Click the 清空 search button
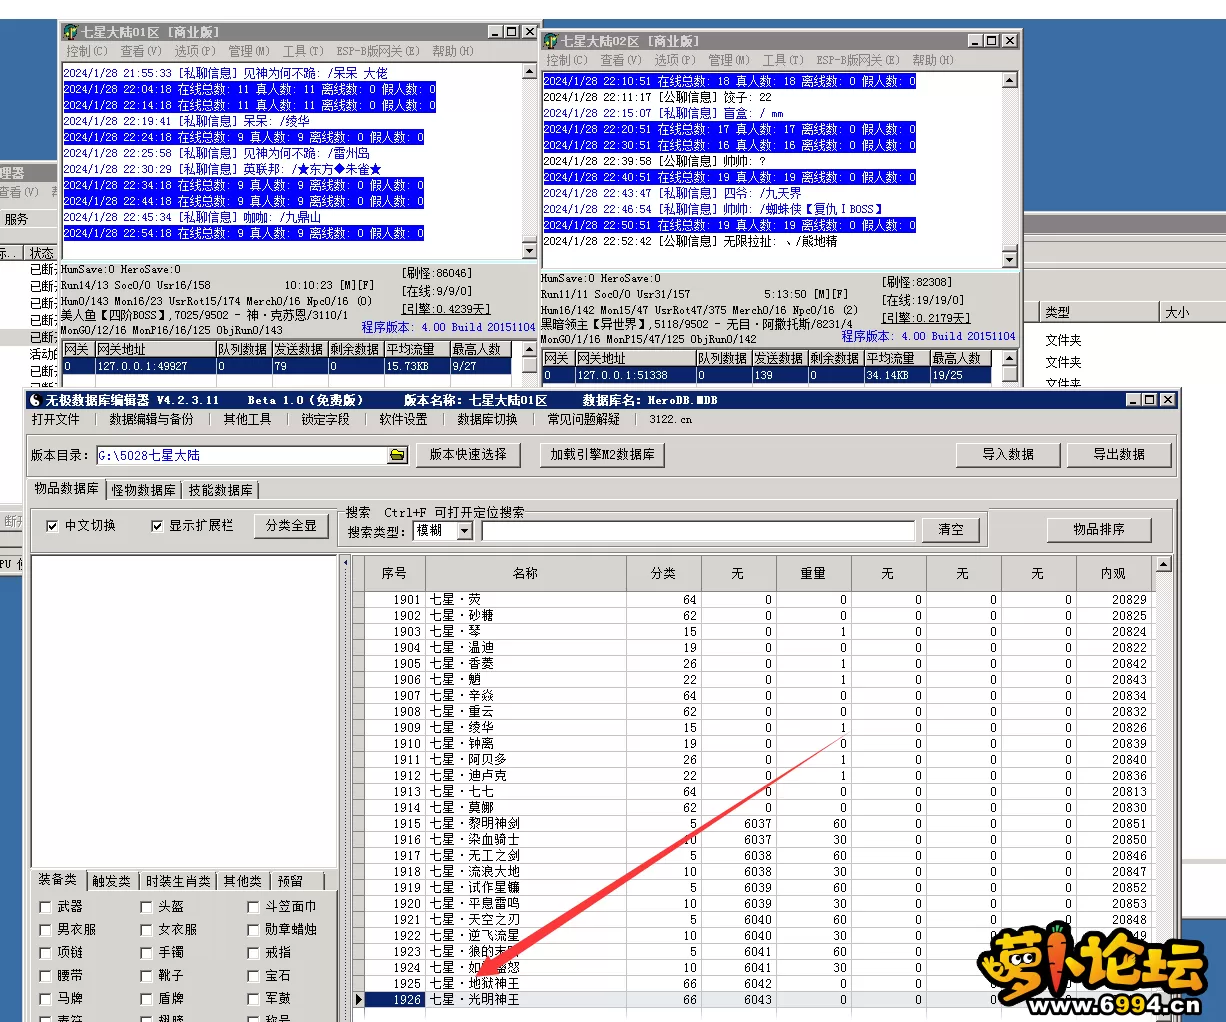Image resolution: width=1226 pixels, height=1022 pixels. tap(951, 530)
